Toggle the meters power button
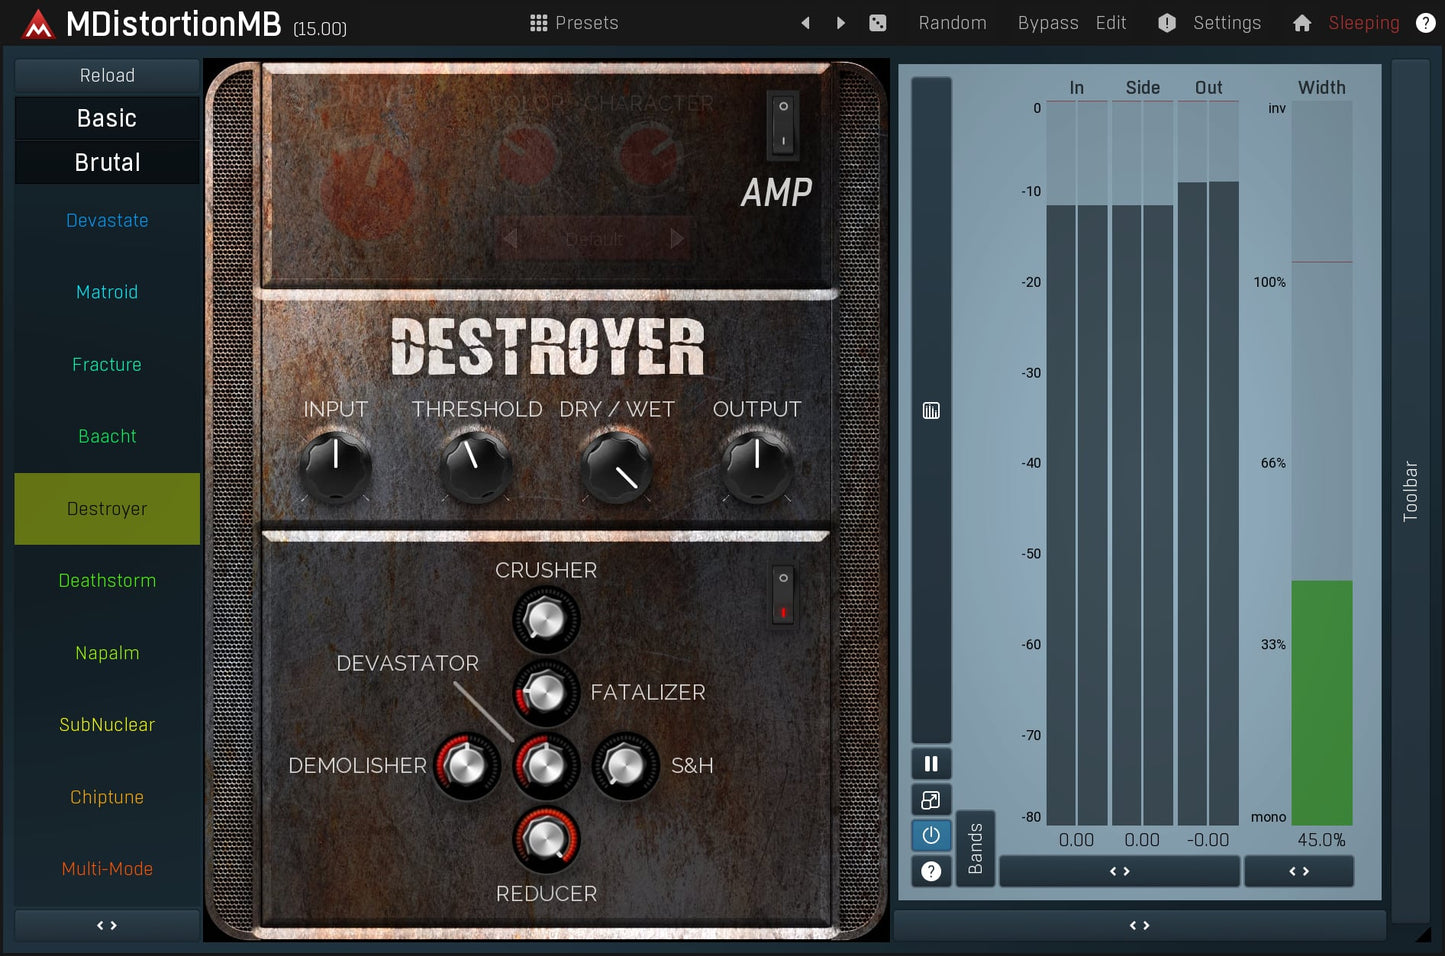Viewport: 1445px width, 956px height. point(930,835)
